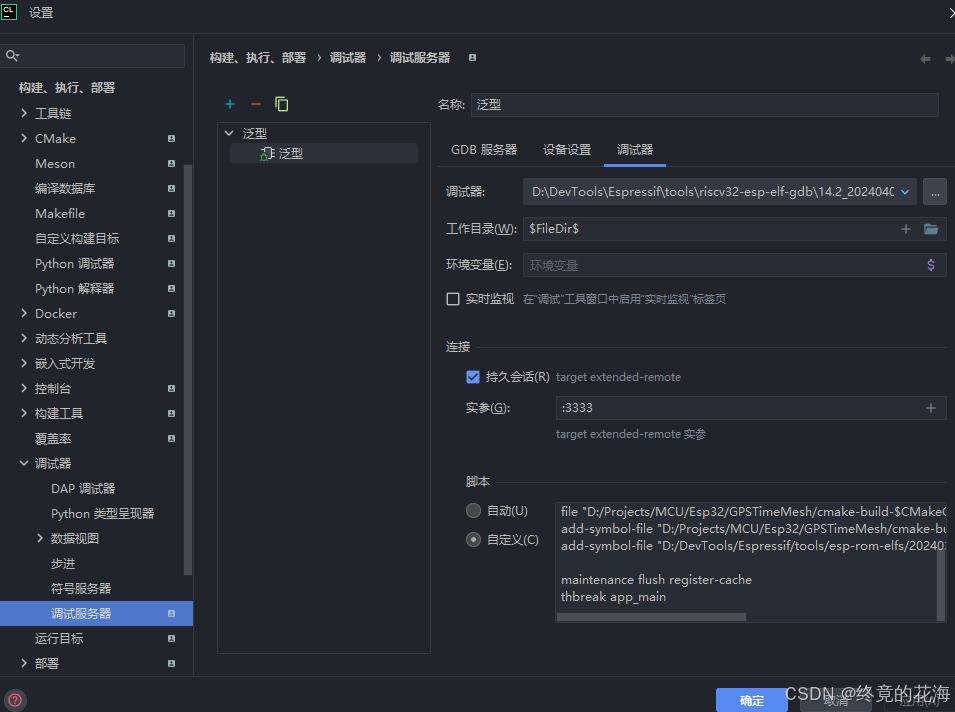Click the 调试器 breadcrumb
The width and height of the screenshot is (955, 712).
pos(348,58)
